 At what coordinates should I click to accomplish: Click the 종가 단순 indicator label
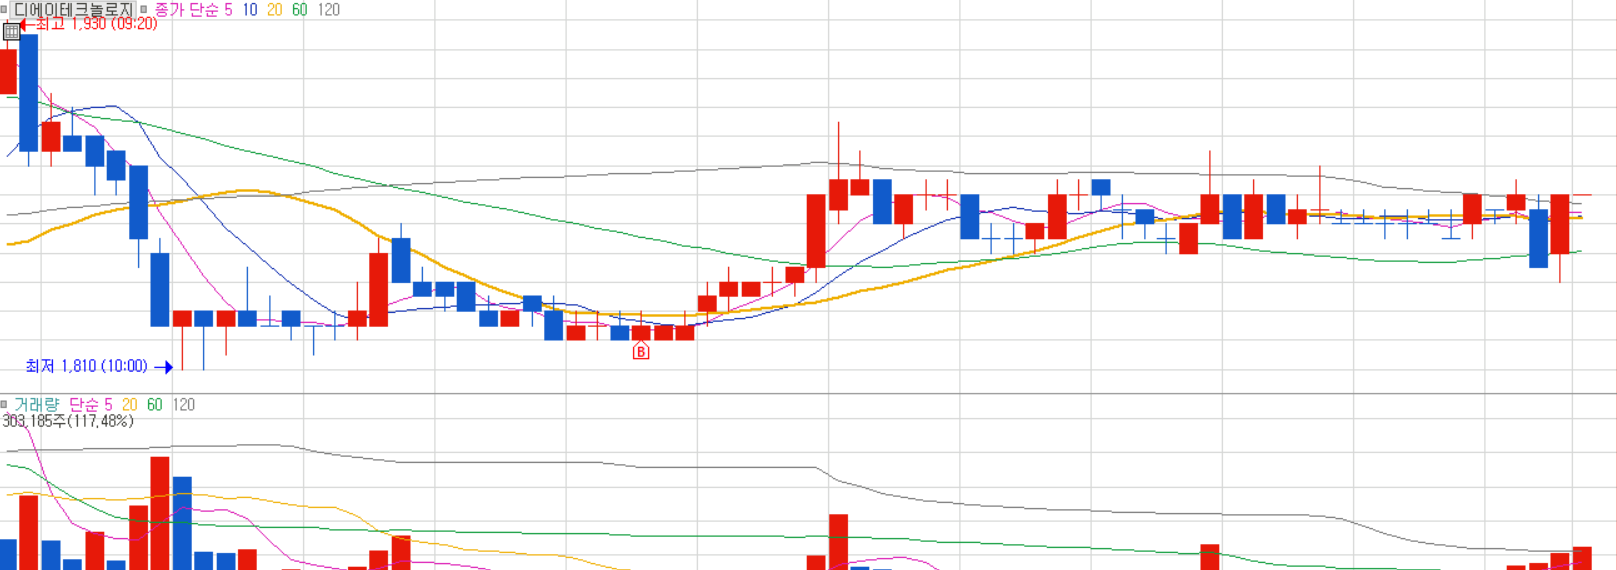pyautogui.click(x=186, y=9)
